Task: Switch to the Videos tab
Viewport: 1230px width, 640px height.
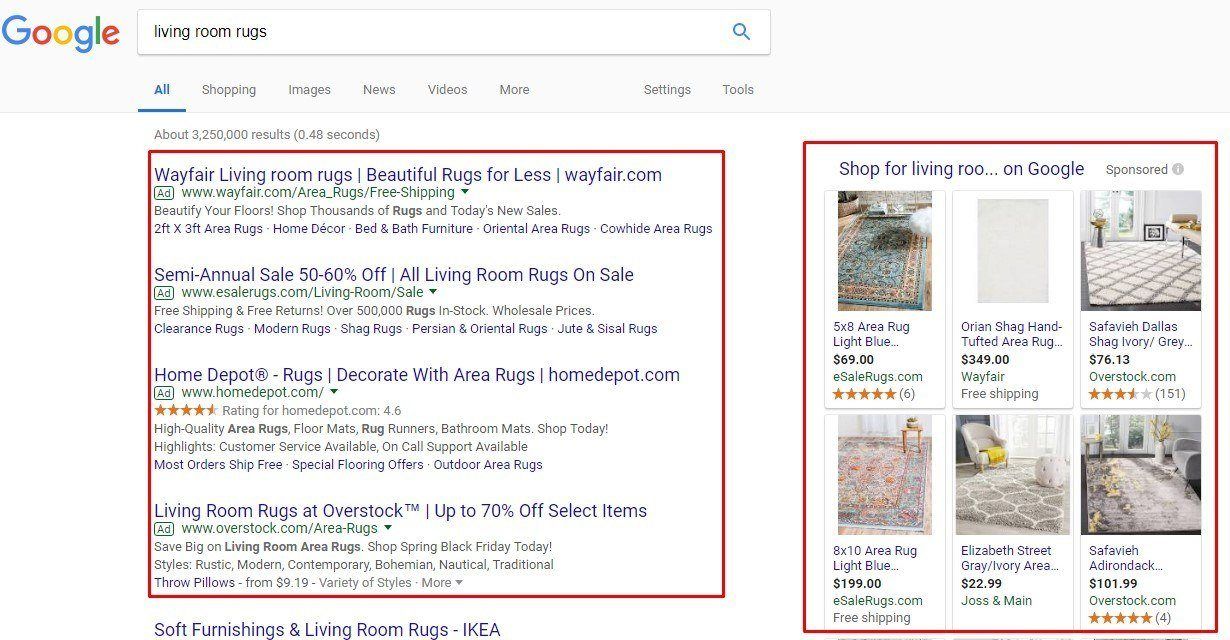Action: [x=447, y=89]
